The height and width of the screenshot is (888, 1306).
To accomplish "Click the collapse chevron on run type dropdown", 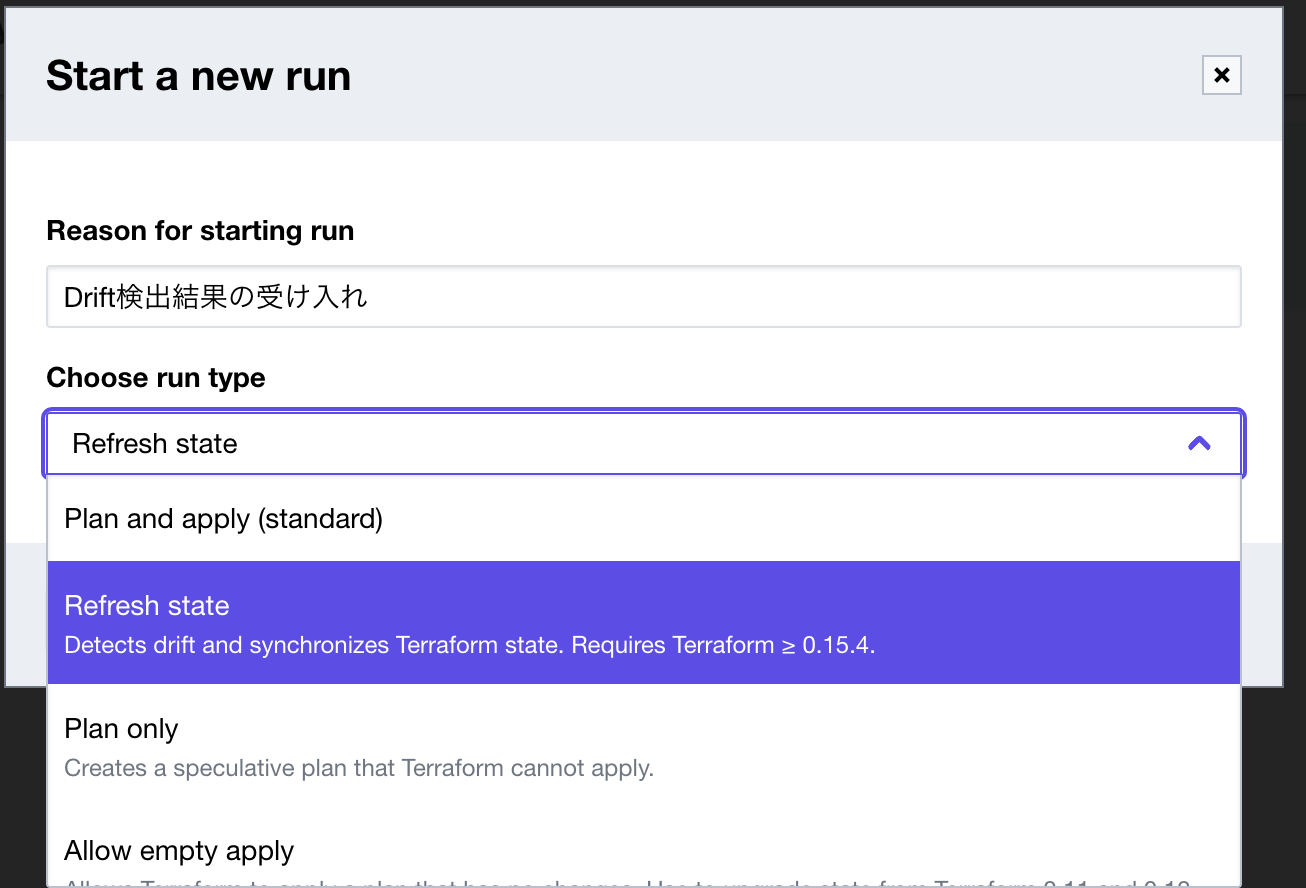I will click(1198, 443).
